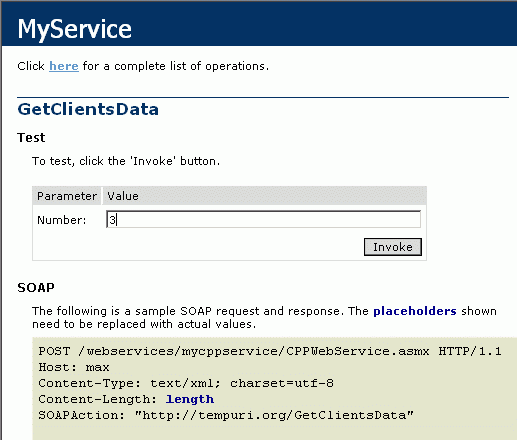The image size is (517, 440).
Task: Click the Content-Type header line
Action: point(186,383)
